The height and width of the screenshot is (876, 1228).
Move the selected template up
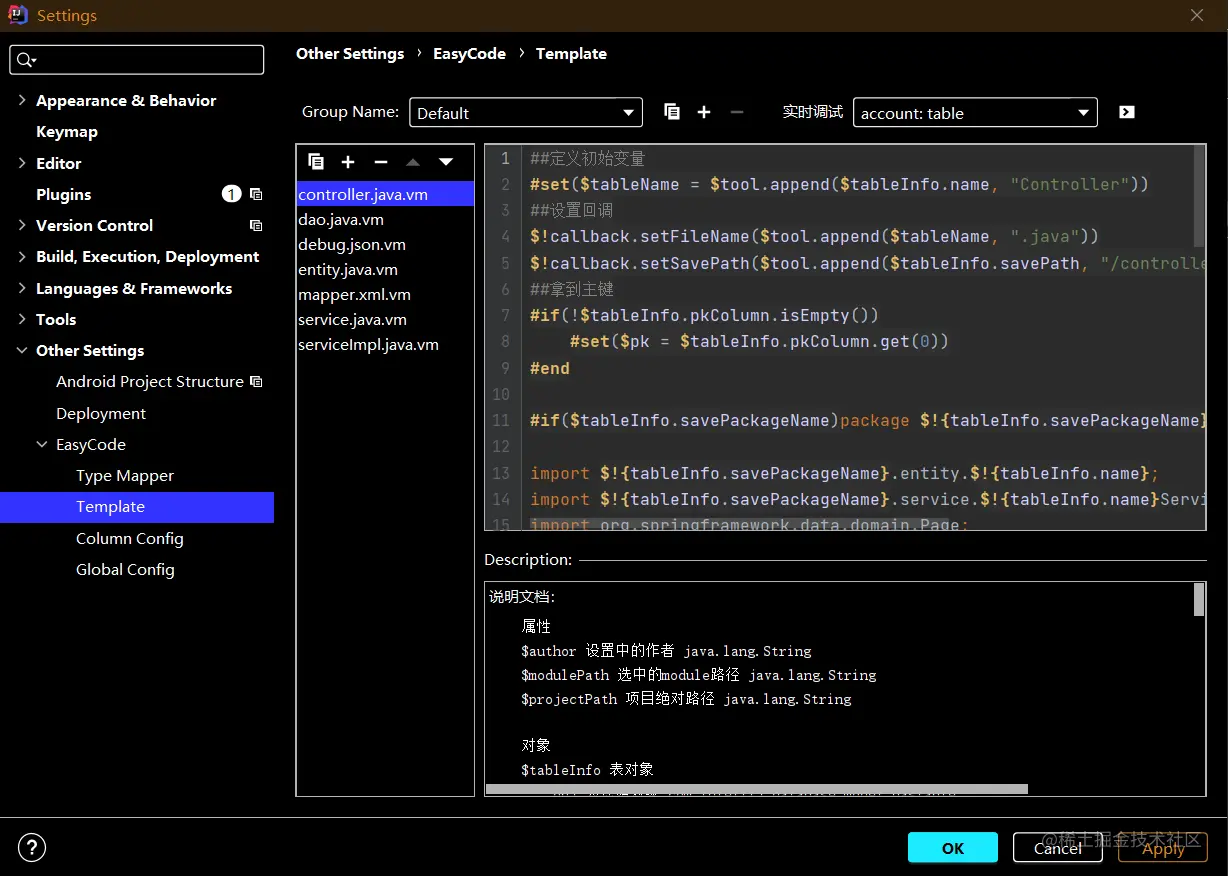coord(413,161)
